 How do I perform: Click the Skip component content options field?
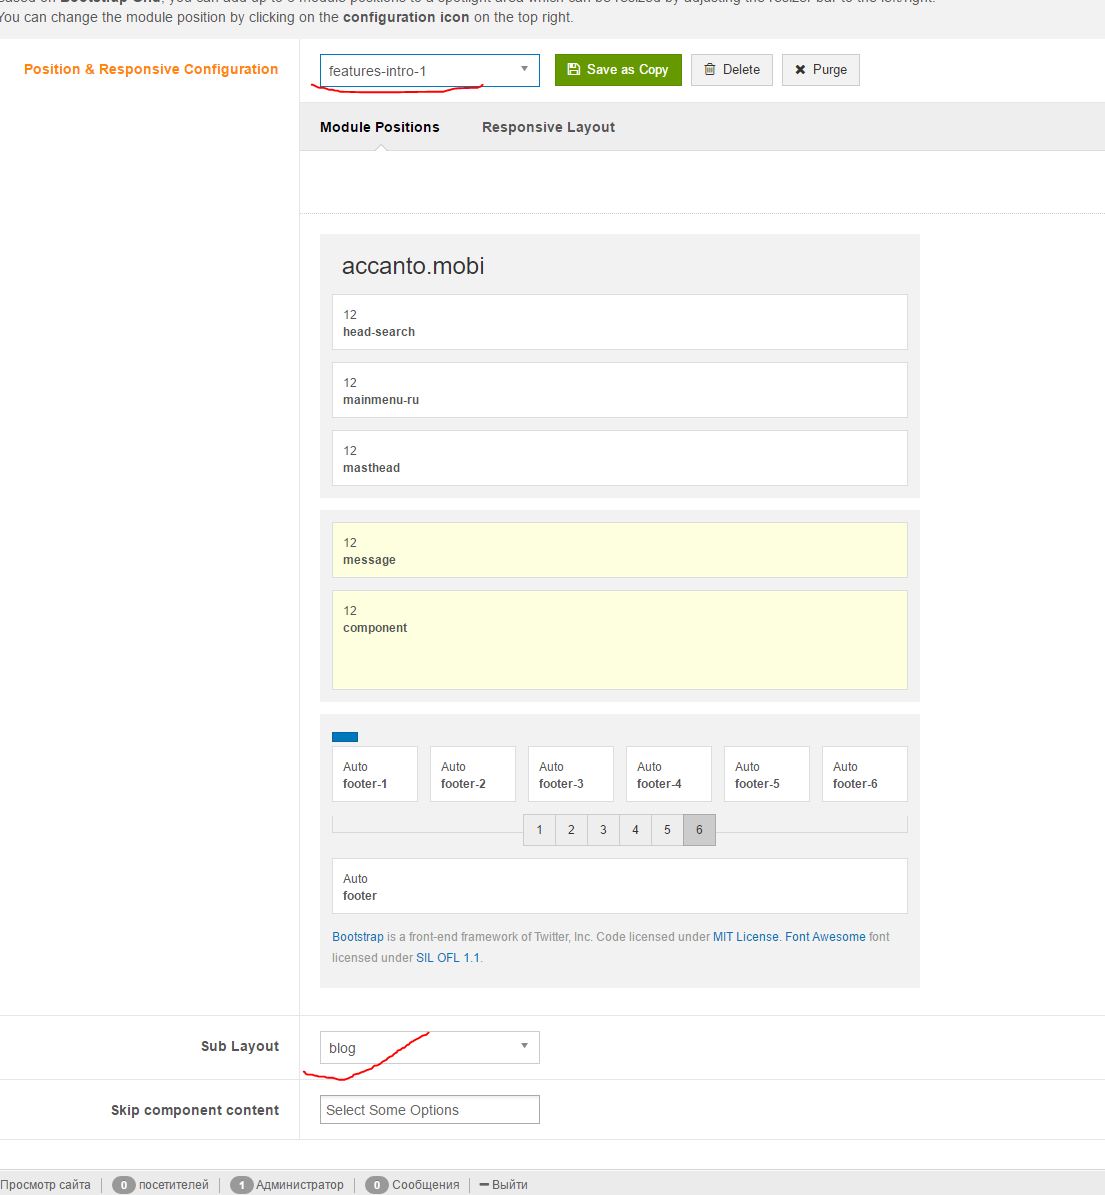click(x=429, y=1110)
